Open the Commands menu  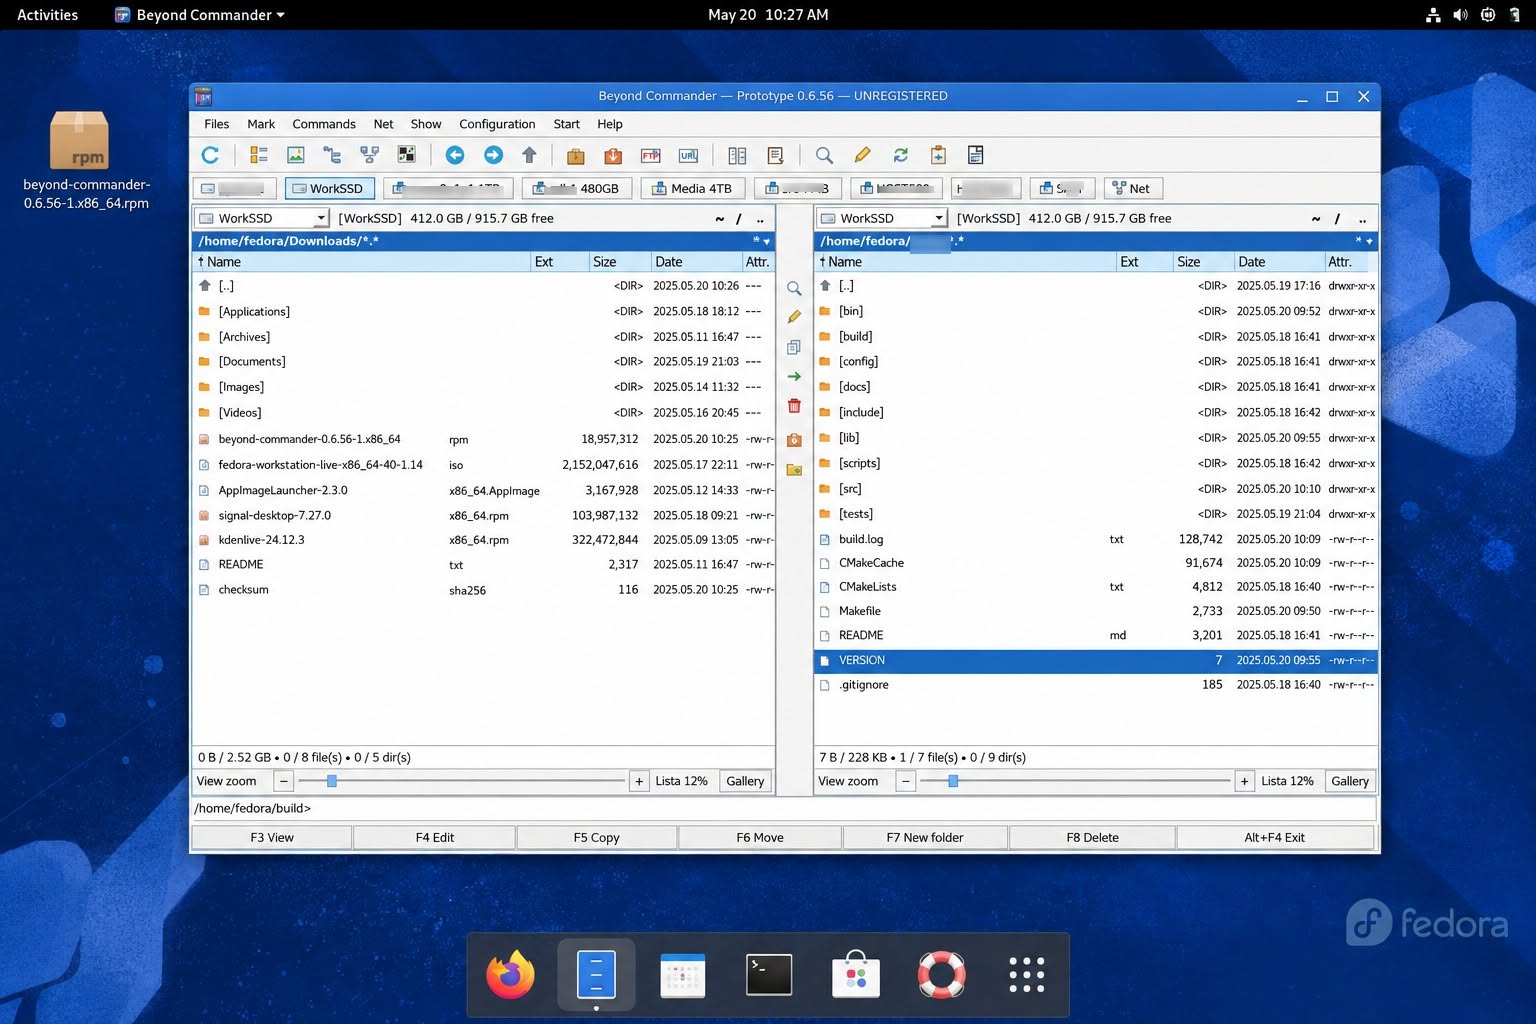click(x=324, y=124)
